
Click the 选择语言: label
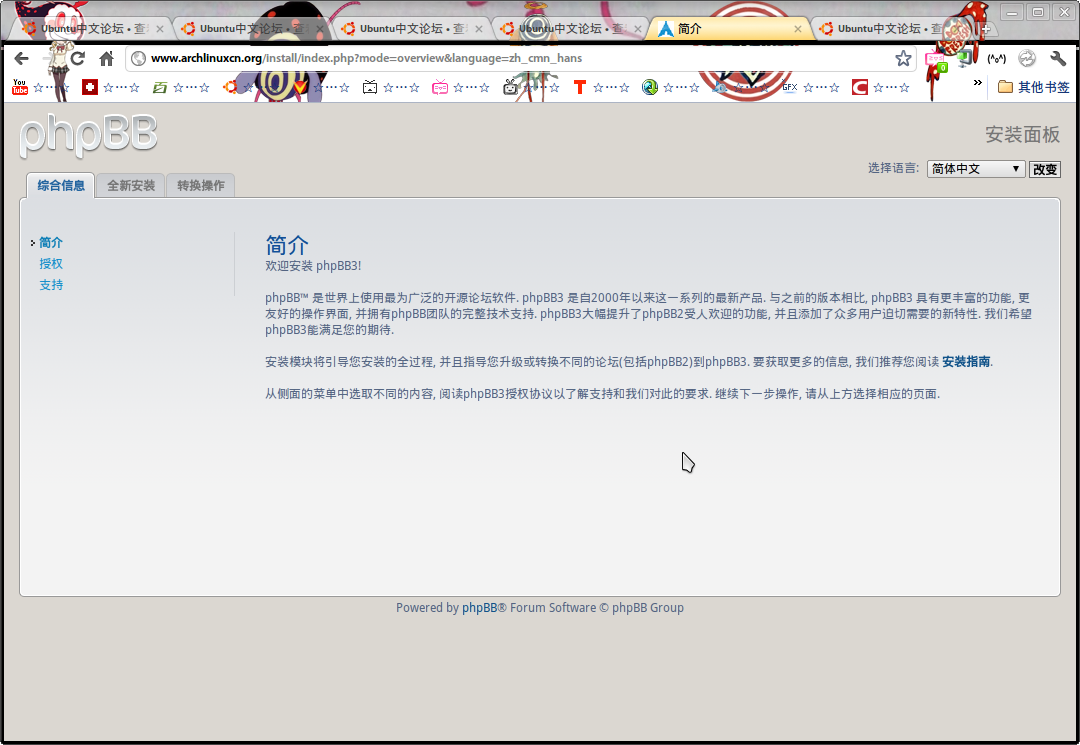[893, 168]
